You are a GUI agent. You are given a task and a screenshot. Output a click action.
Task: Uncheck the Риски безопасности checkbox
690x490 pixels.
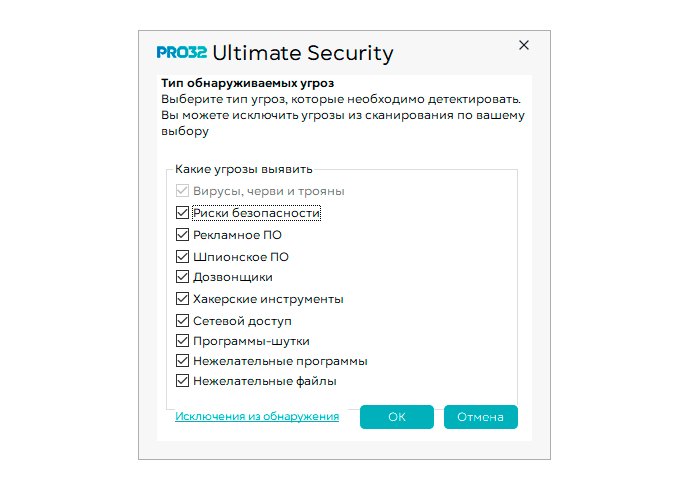[x=182, y=212]
